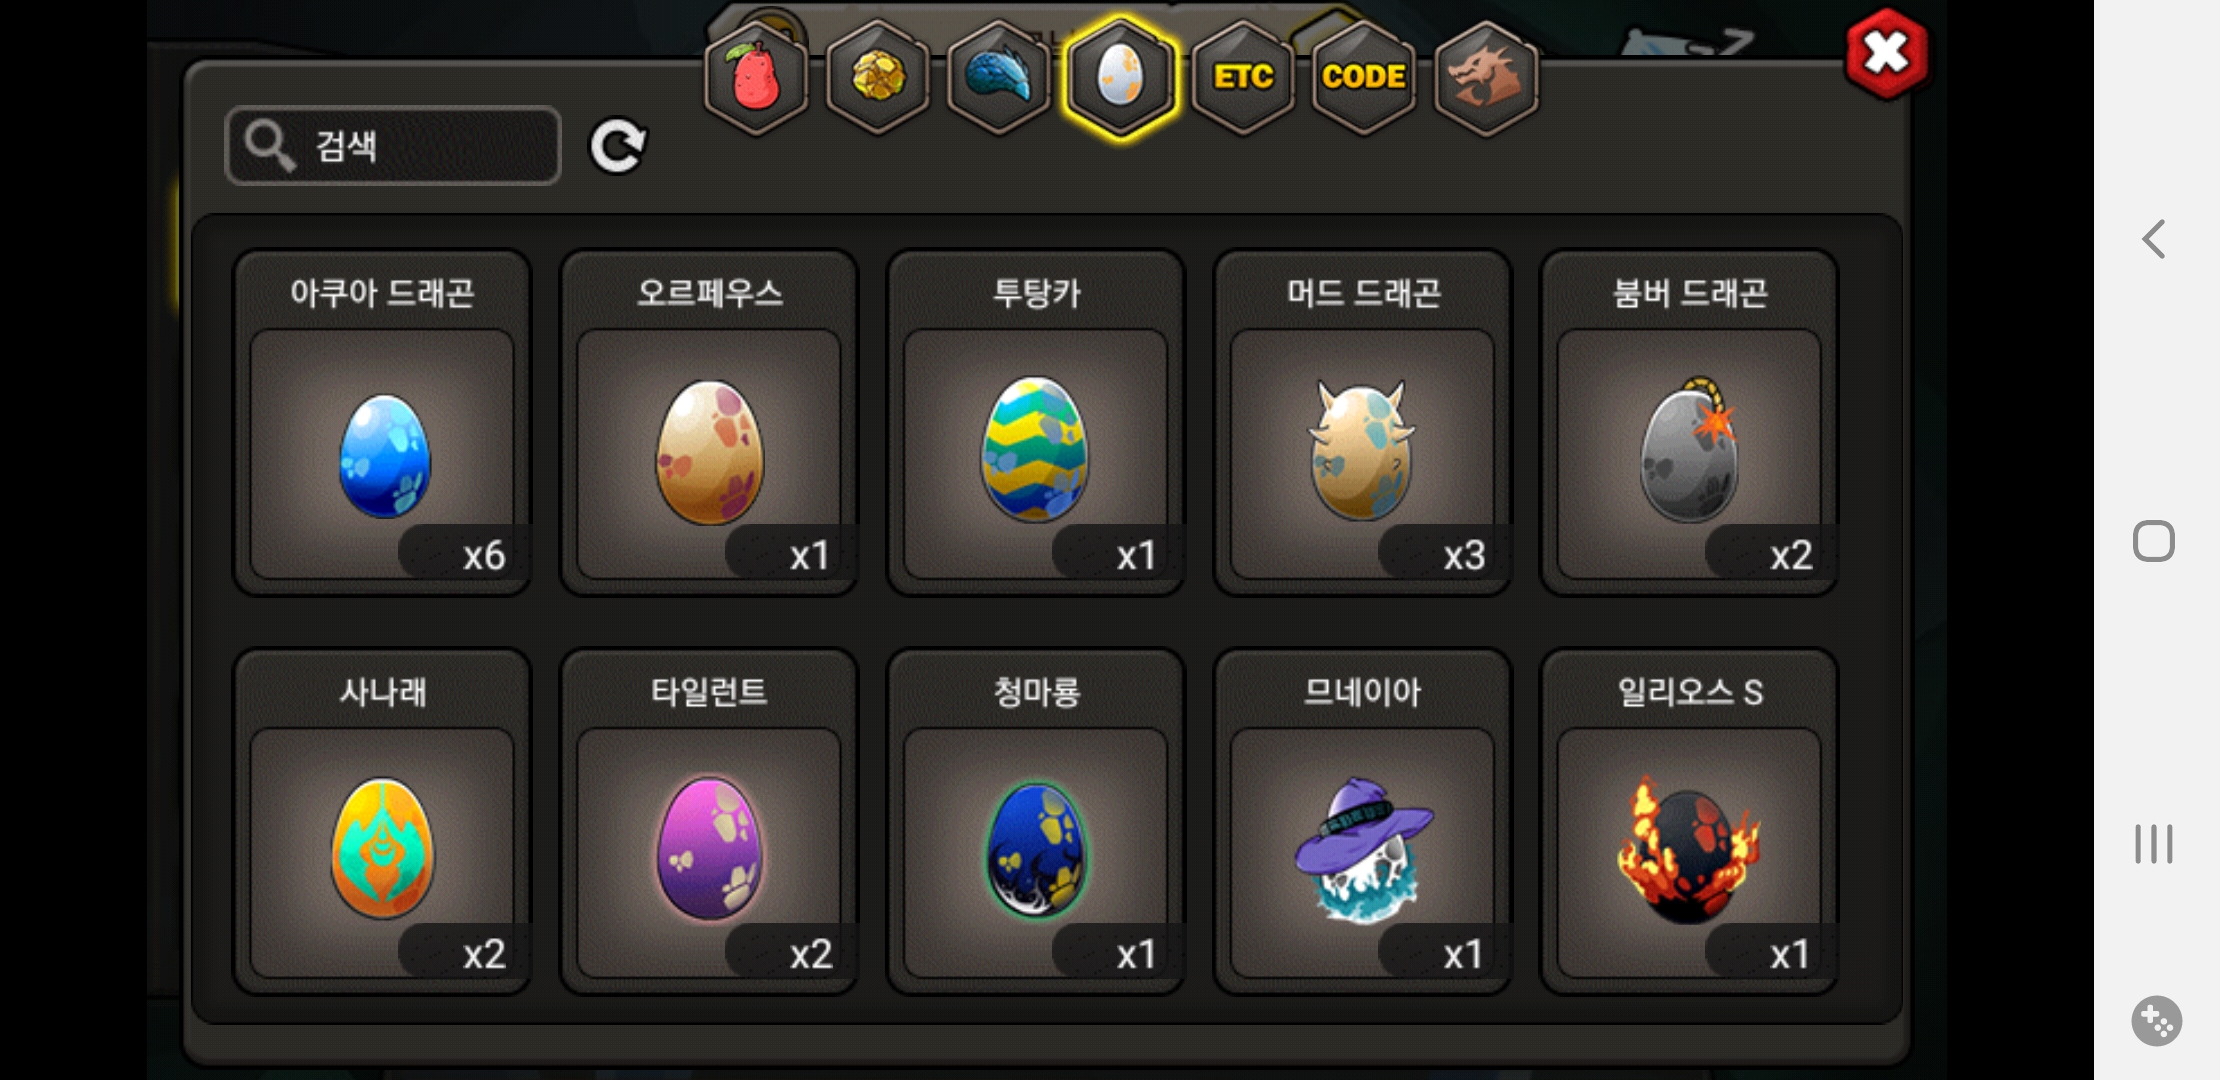Close the inventory with red X
The image size is (2220, 1080).
[x=1887, y=53]
